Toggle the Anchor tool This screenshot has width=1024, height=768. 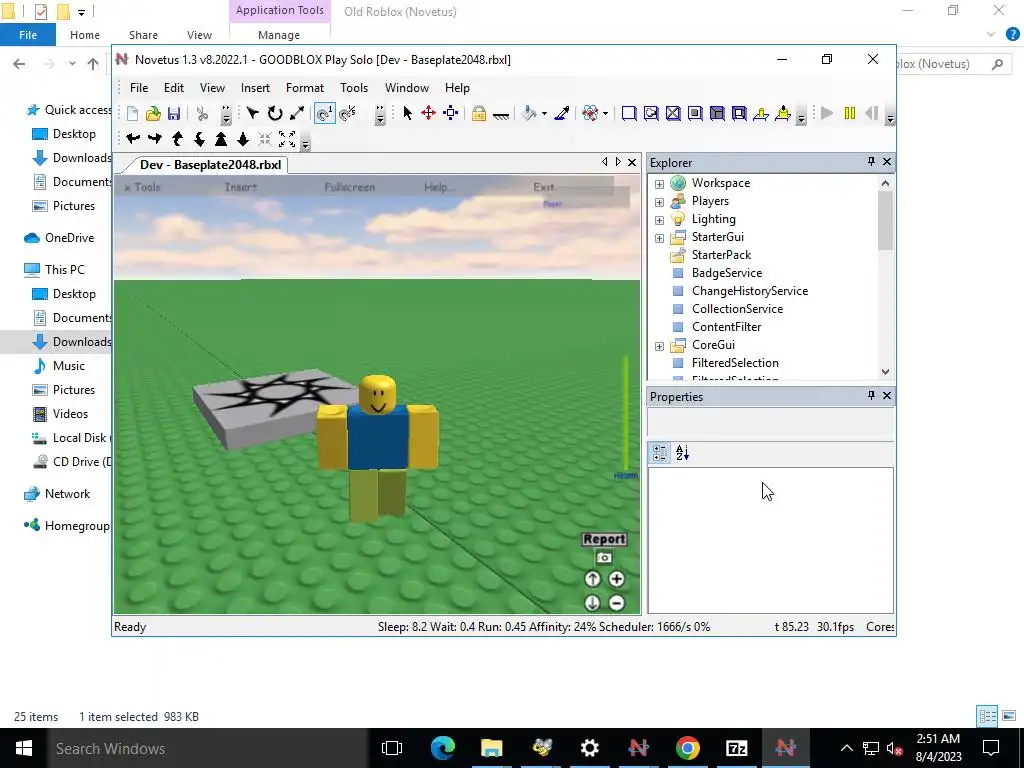(501, 115)
